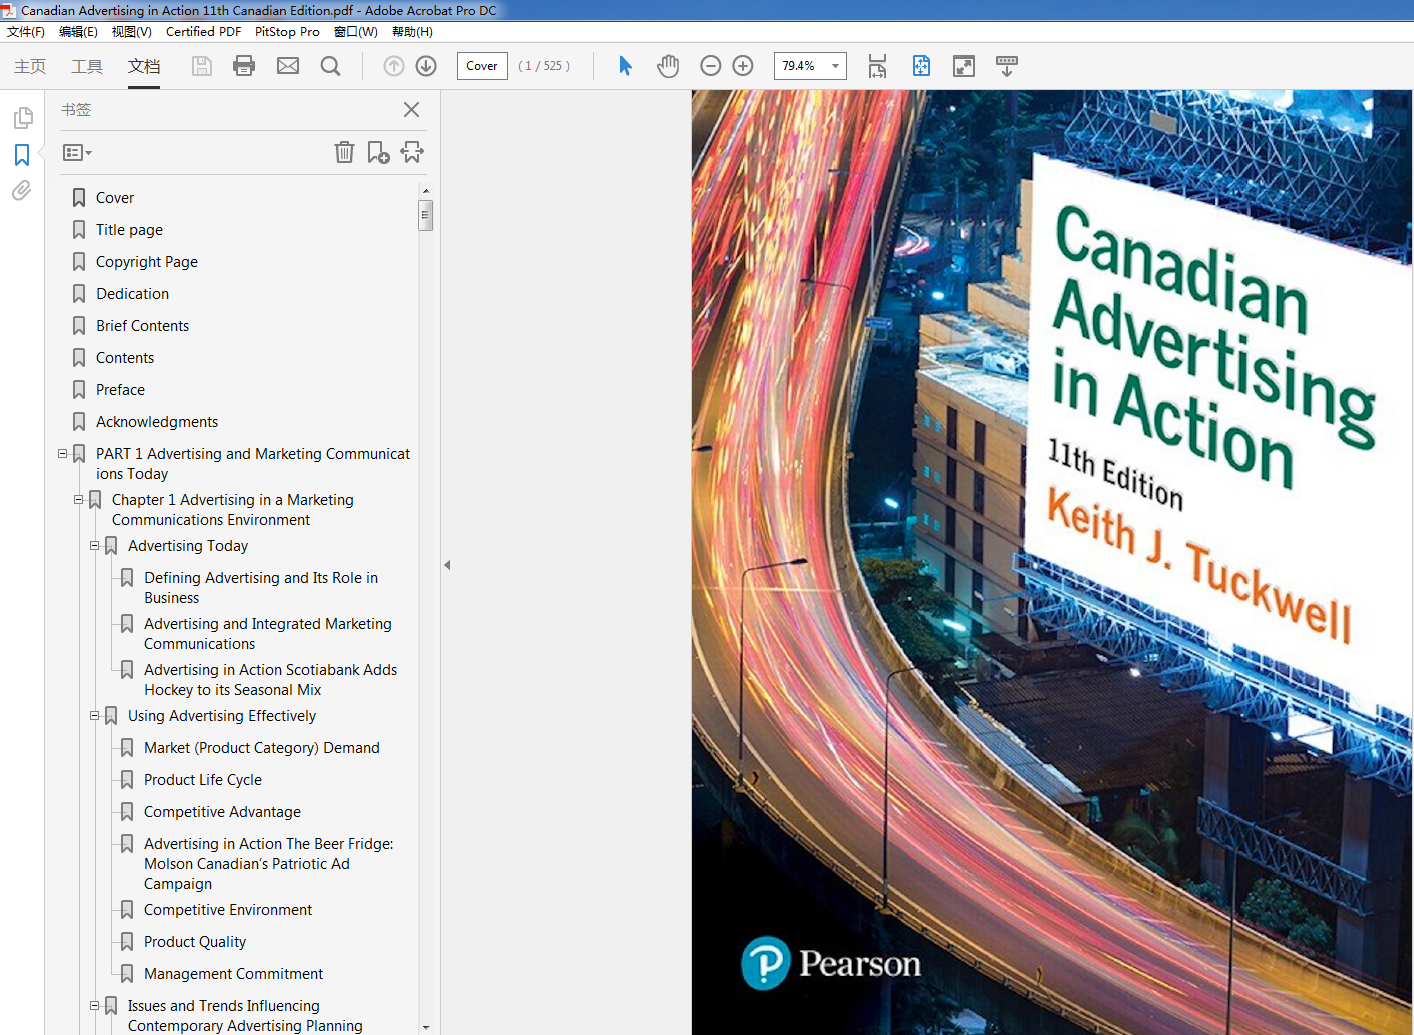Click scrollbar up arrow in bookmarks
Image resolution: width=1414 pixels, height=1035 pixels.
point(426,190)
